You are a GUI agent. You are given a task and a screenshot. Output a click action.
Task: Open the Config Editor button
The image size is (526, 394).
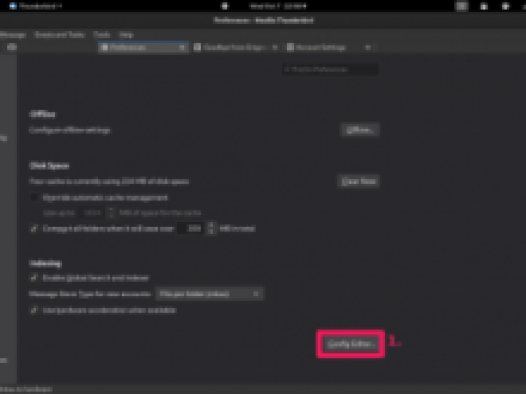pos(351,344)
